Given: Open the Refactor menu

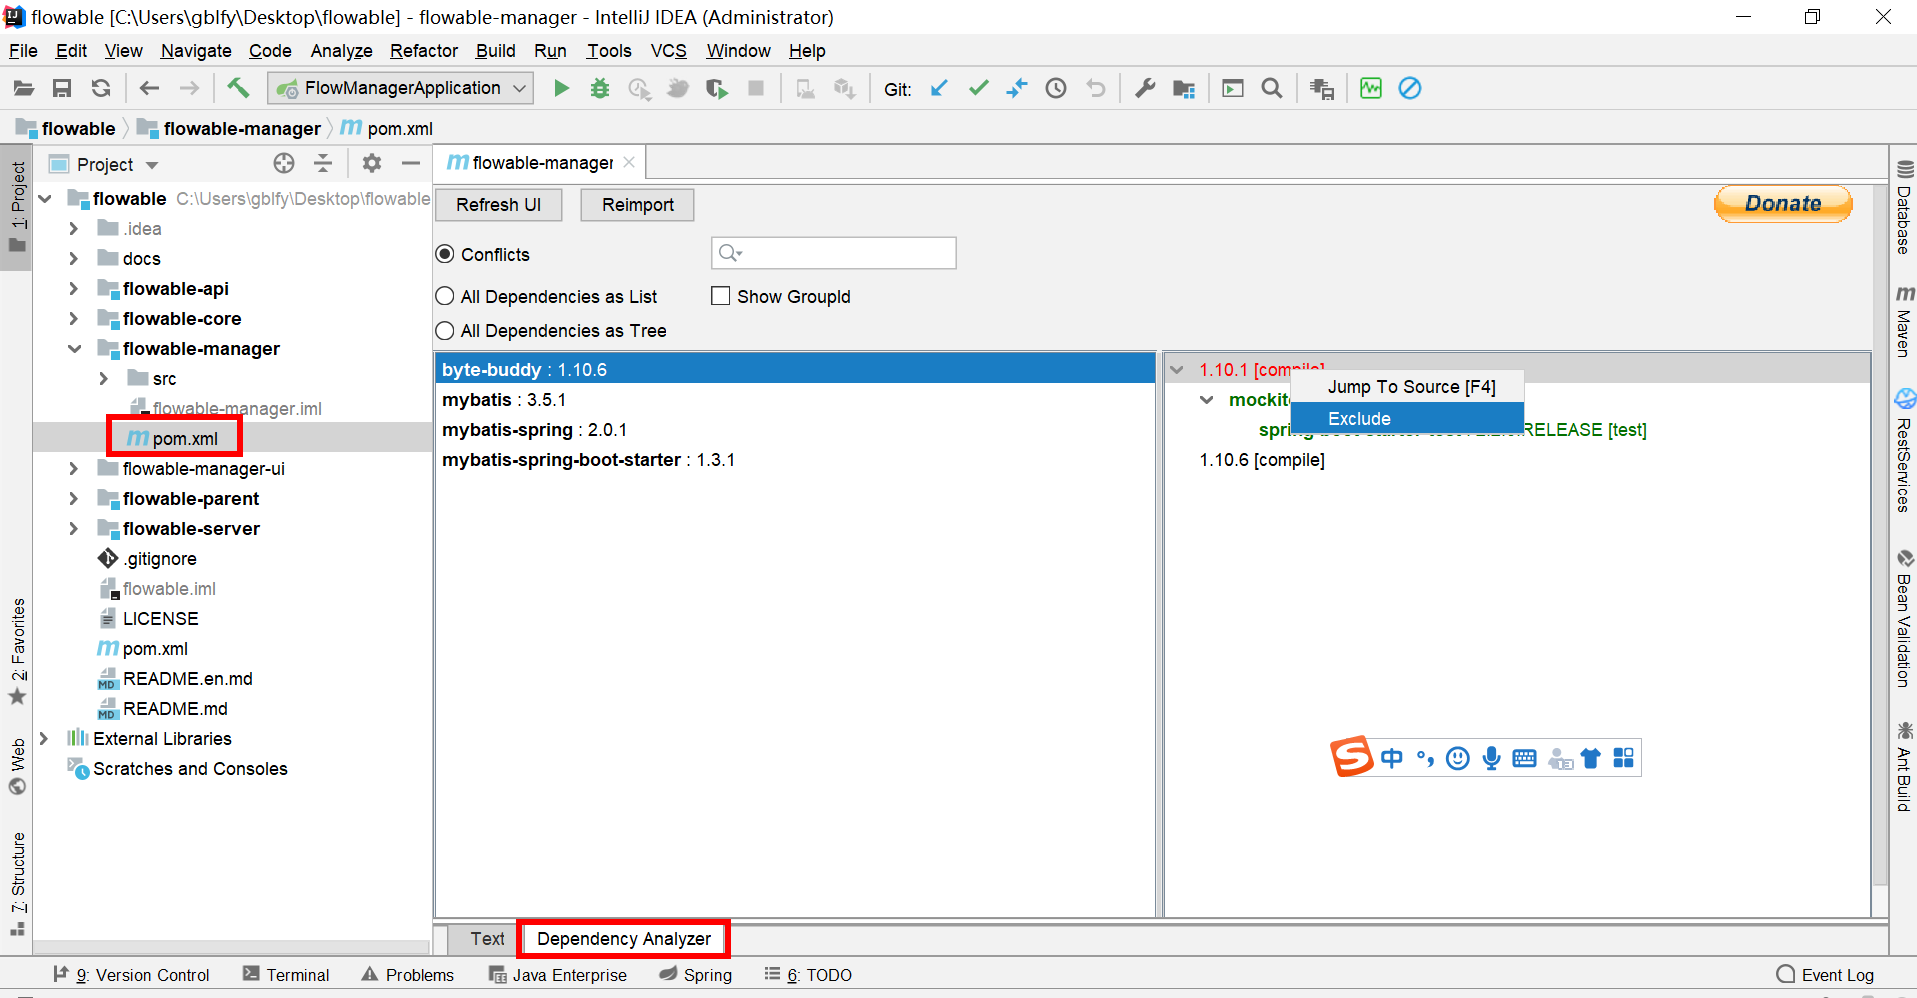Looking at the screenshot, I should [x=424, y=51].
